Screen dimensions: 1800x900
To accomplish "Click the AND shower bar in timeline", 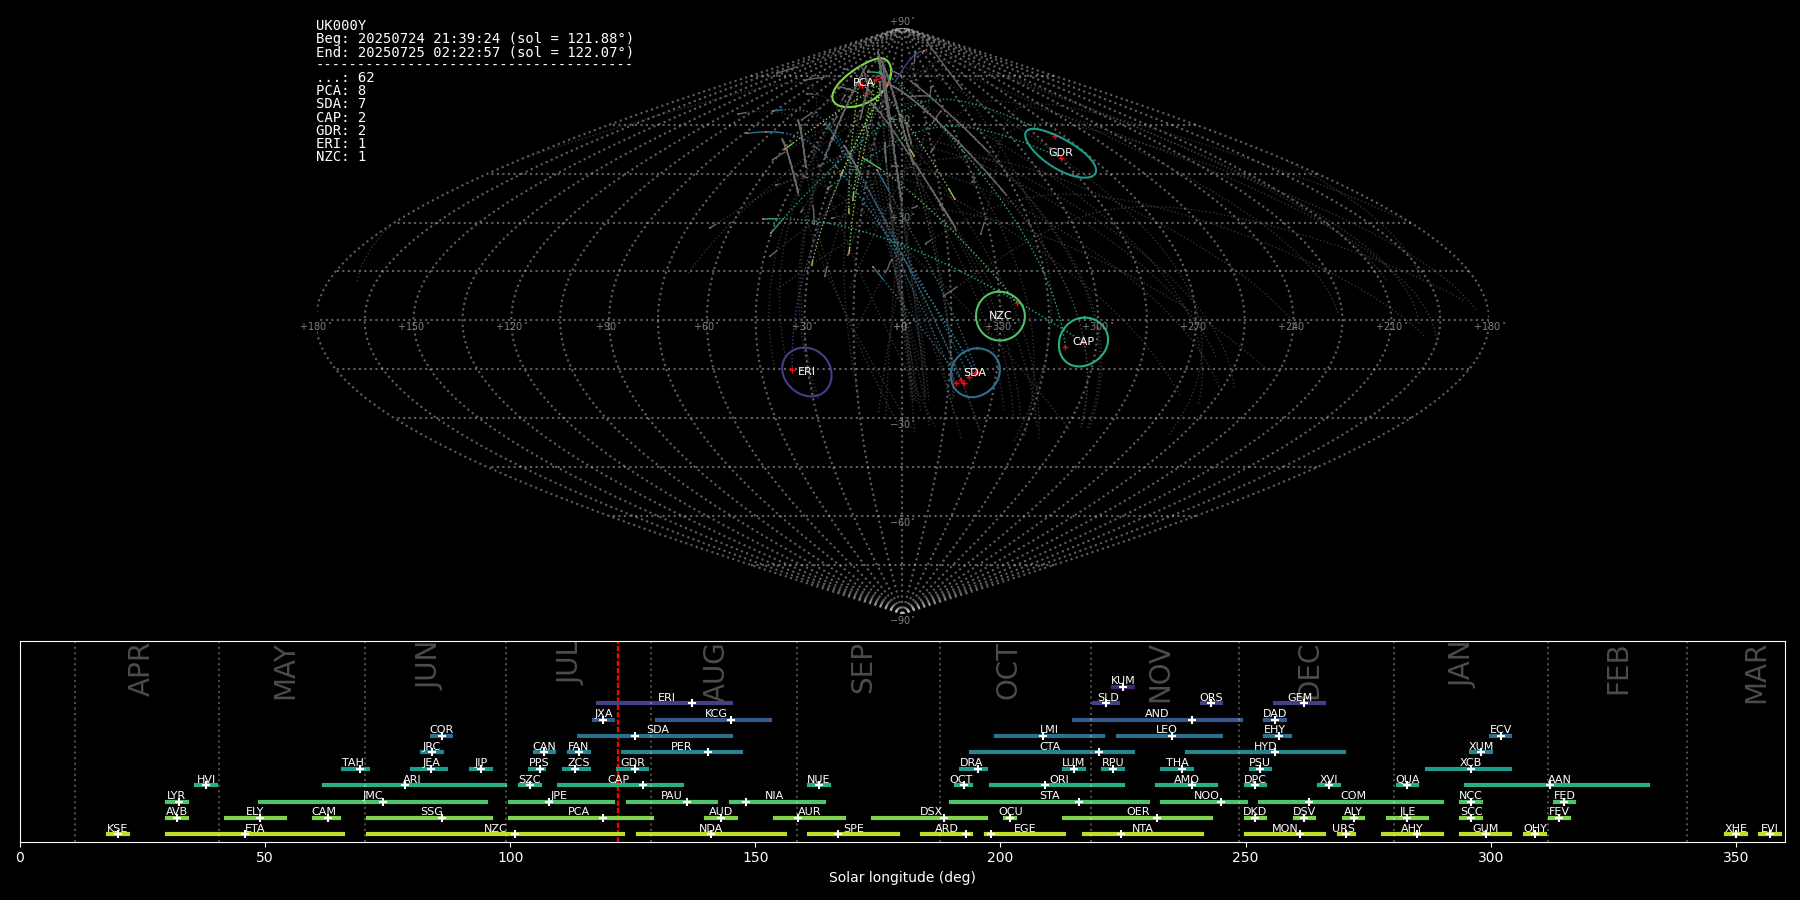I will pyautogui.click(x=1157, y=719).
